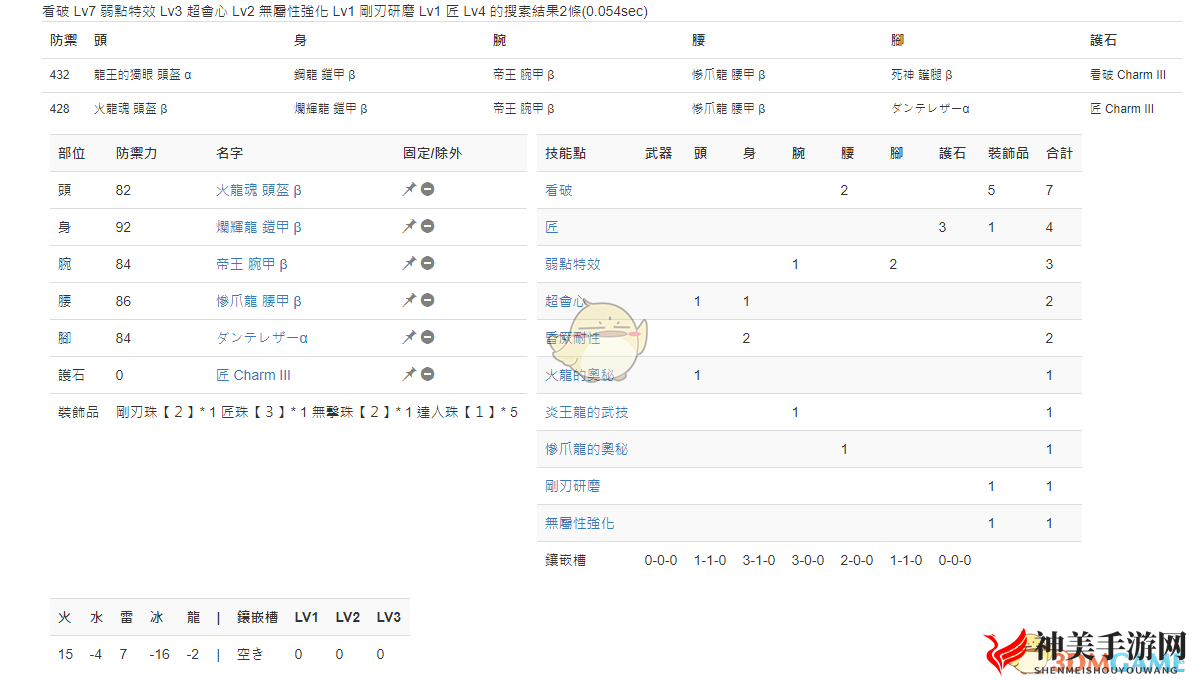Click the 空き empty slots label
The image size is (1196, 681).
(x=250, y=654)
